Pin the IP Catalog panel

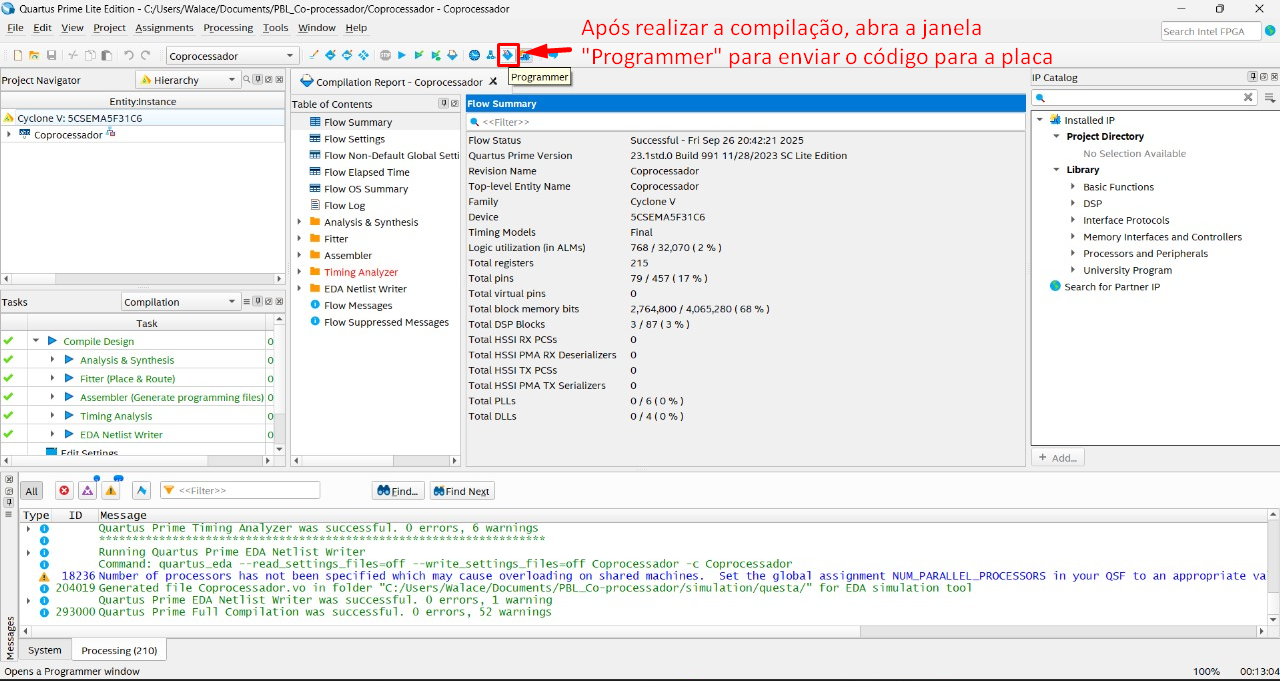pos(1252,77)
